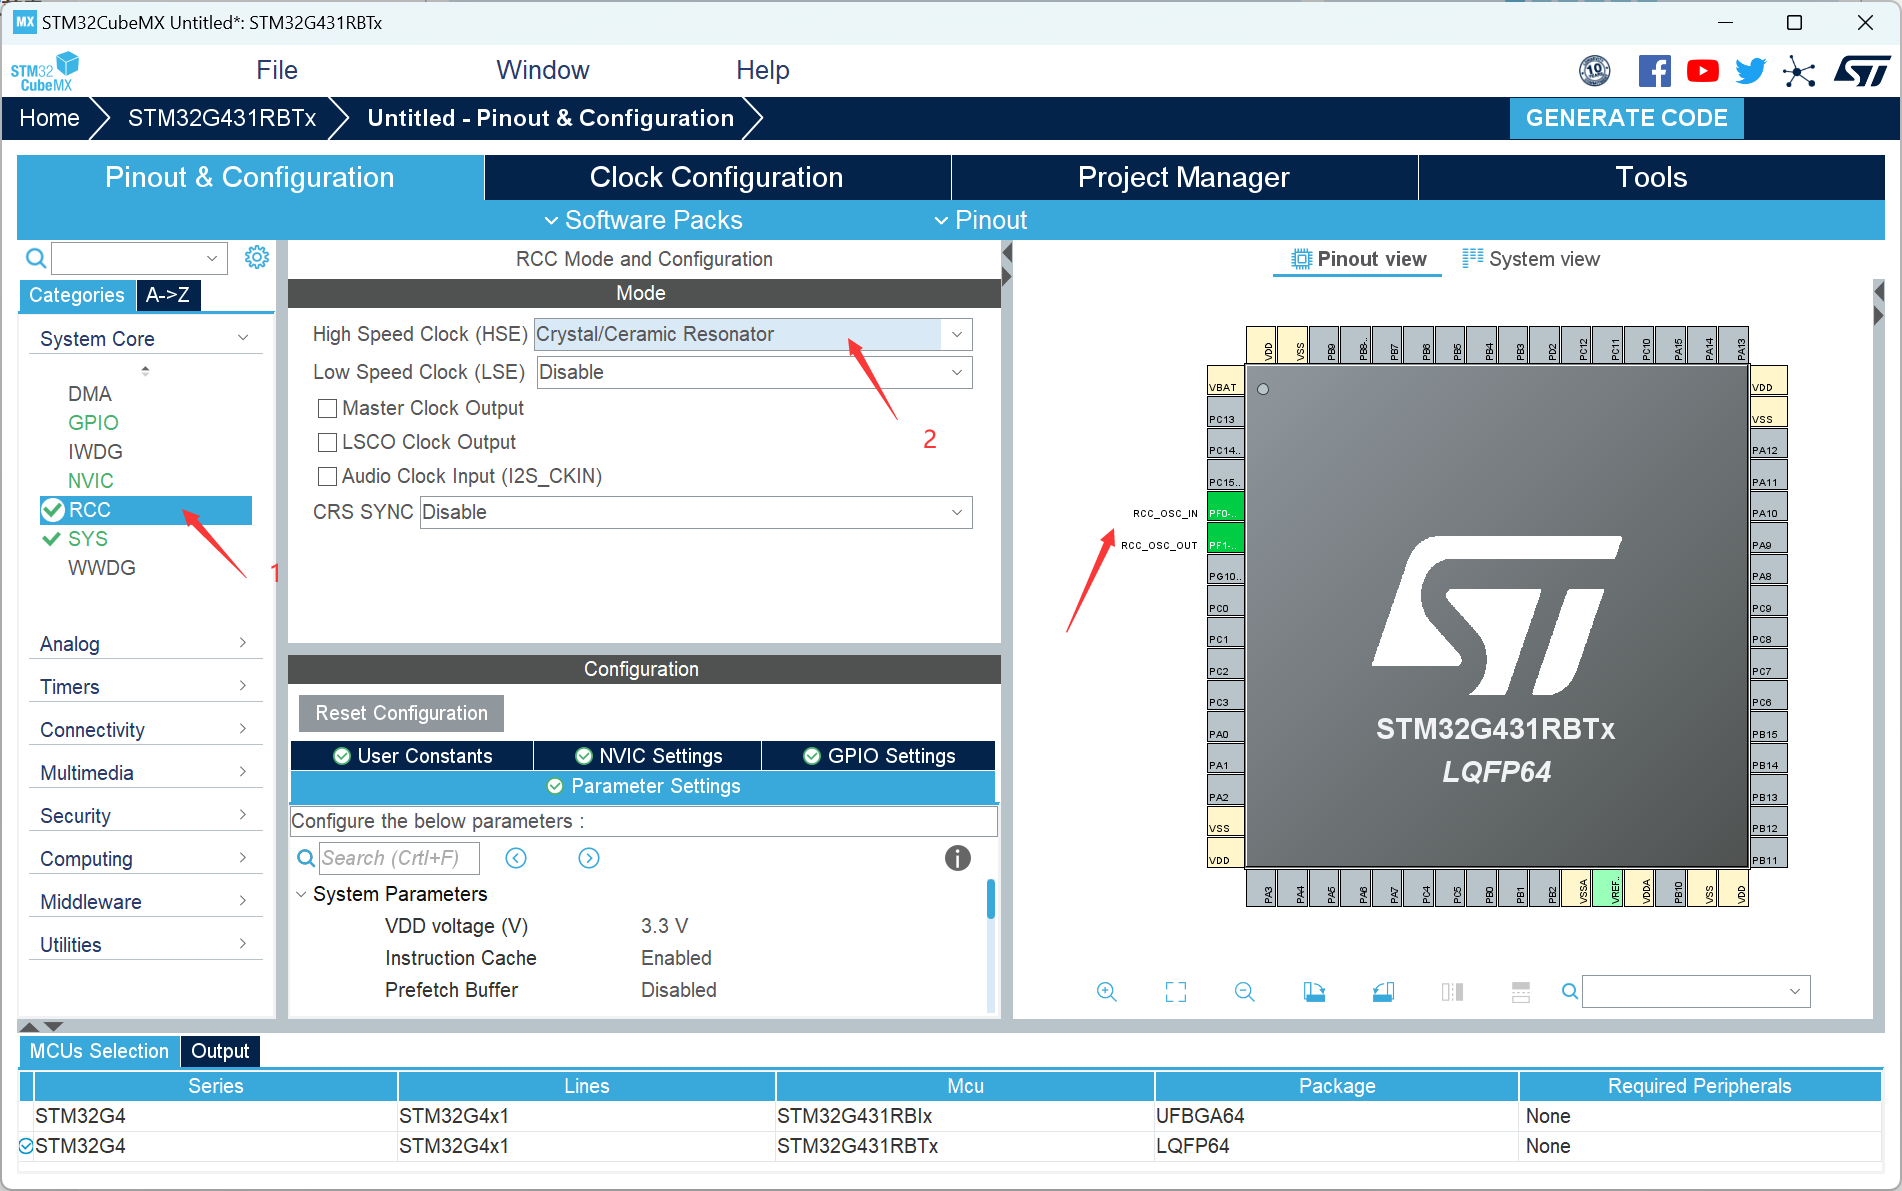
Task: Show parameter info with the info icon
Action: pos(957,858)
